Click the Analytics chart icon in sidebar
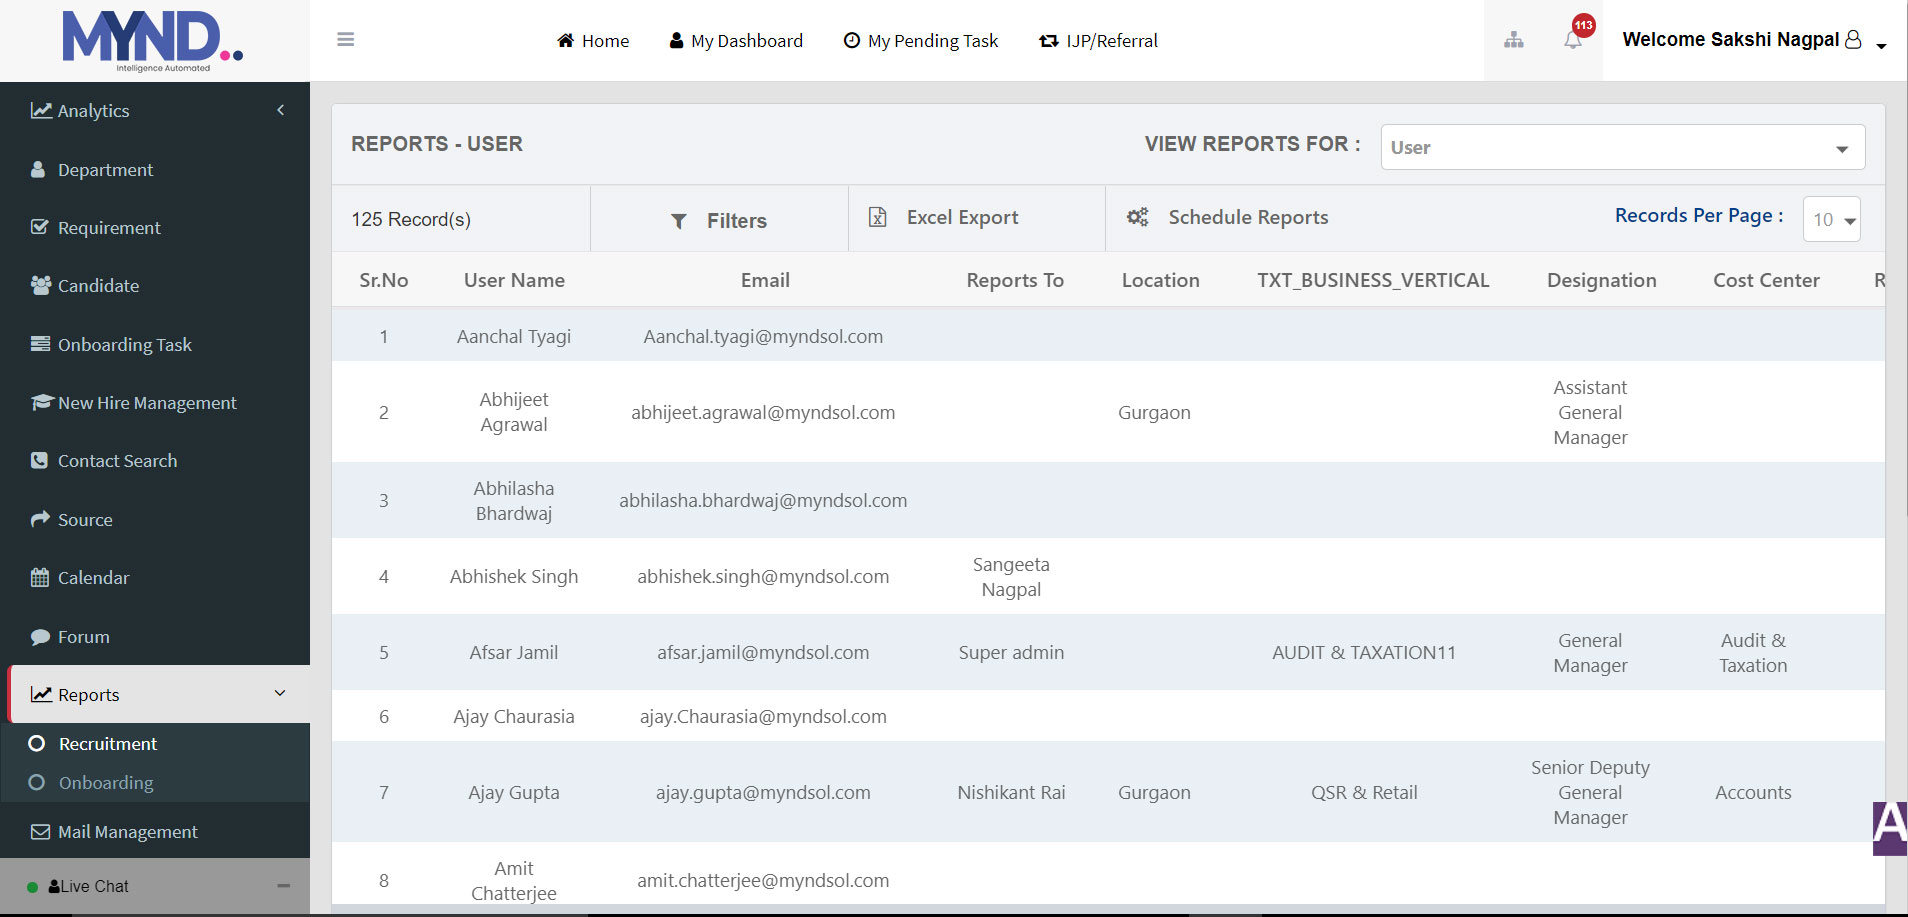 [x=41, y=111]
